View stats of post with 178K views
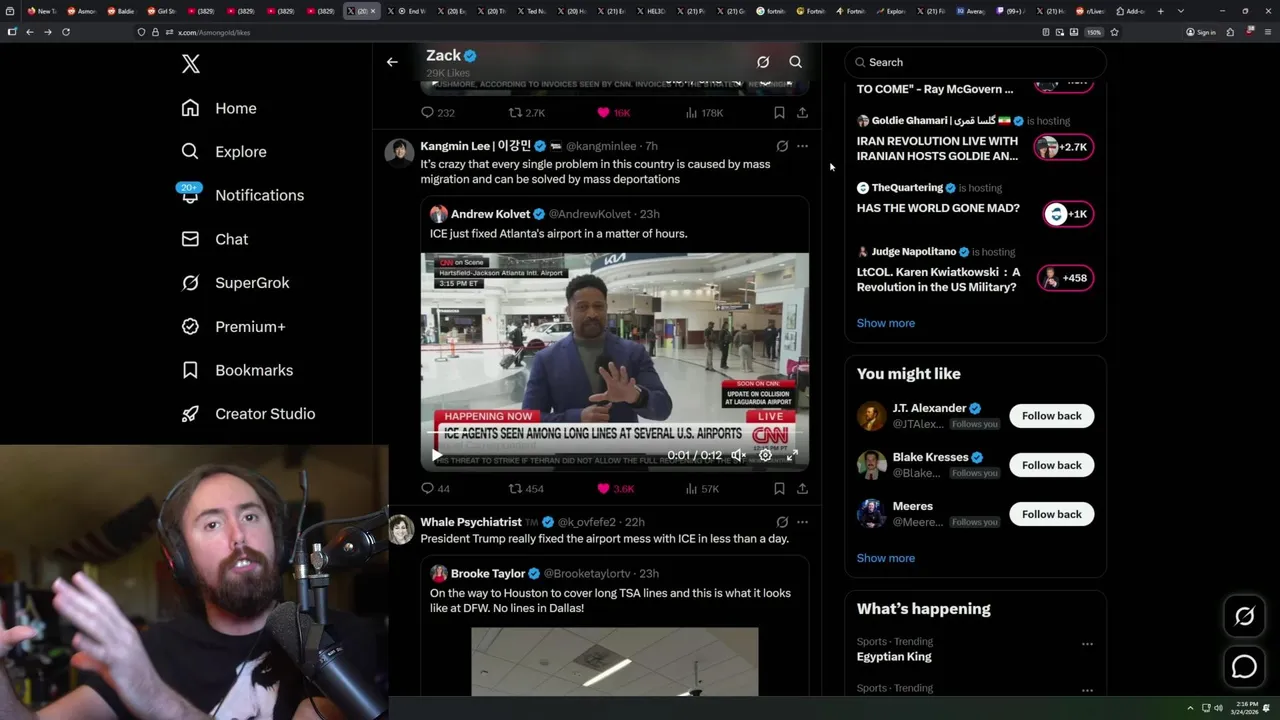Image resolution: width=1280 pixels, height=720 pixels. [704, 113]
